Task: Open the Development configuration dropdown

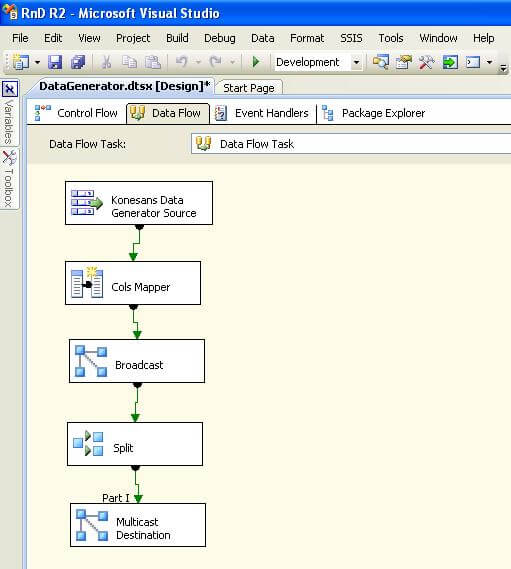Action: point(318,62)
